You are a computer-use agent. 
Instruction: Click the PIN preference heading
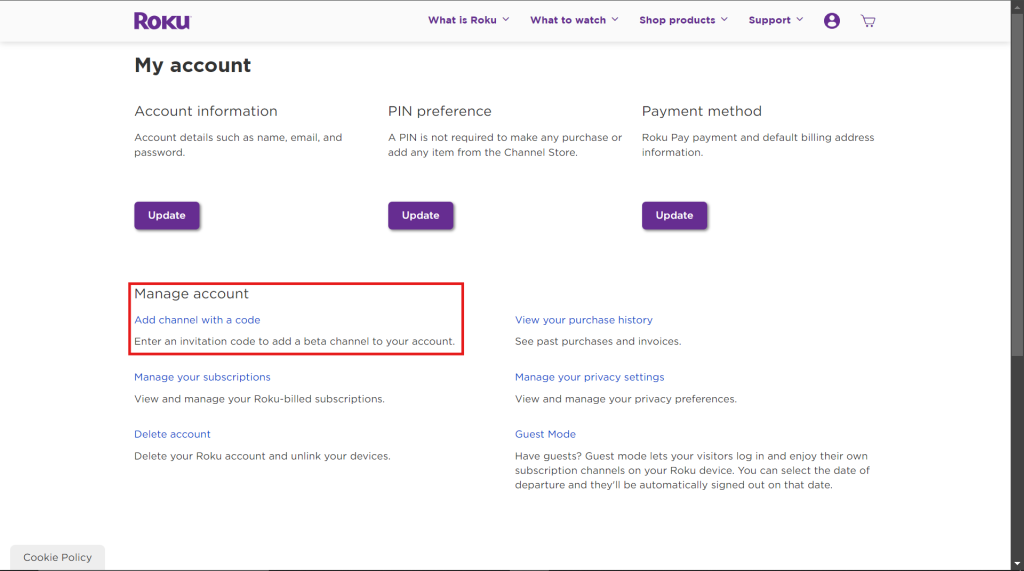pos(440,111)
